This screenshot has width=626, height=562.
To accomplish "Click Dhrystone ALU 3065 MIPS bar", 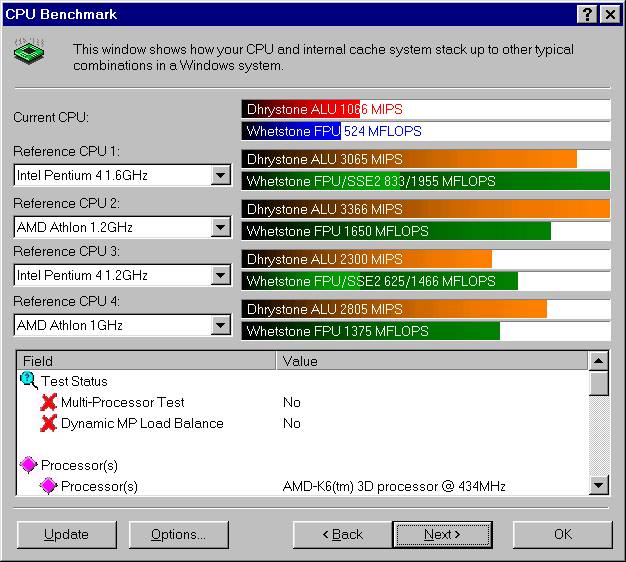I will 426,159.
